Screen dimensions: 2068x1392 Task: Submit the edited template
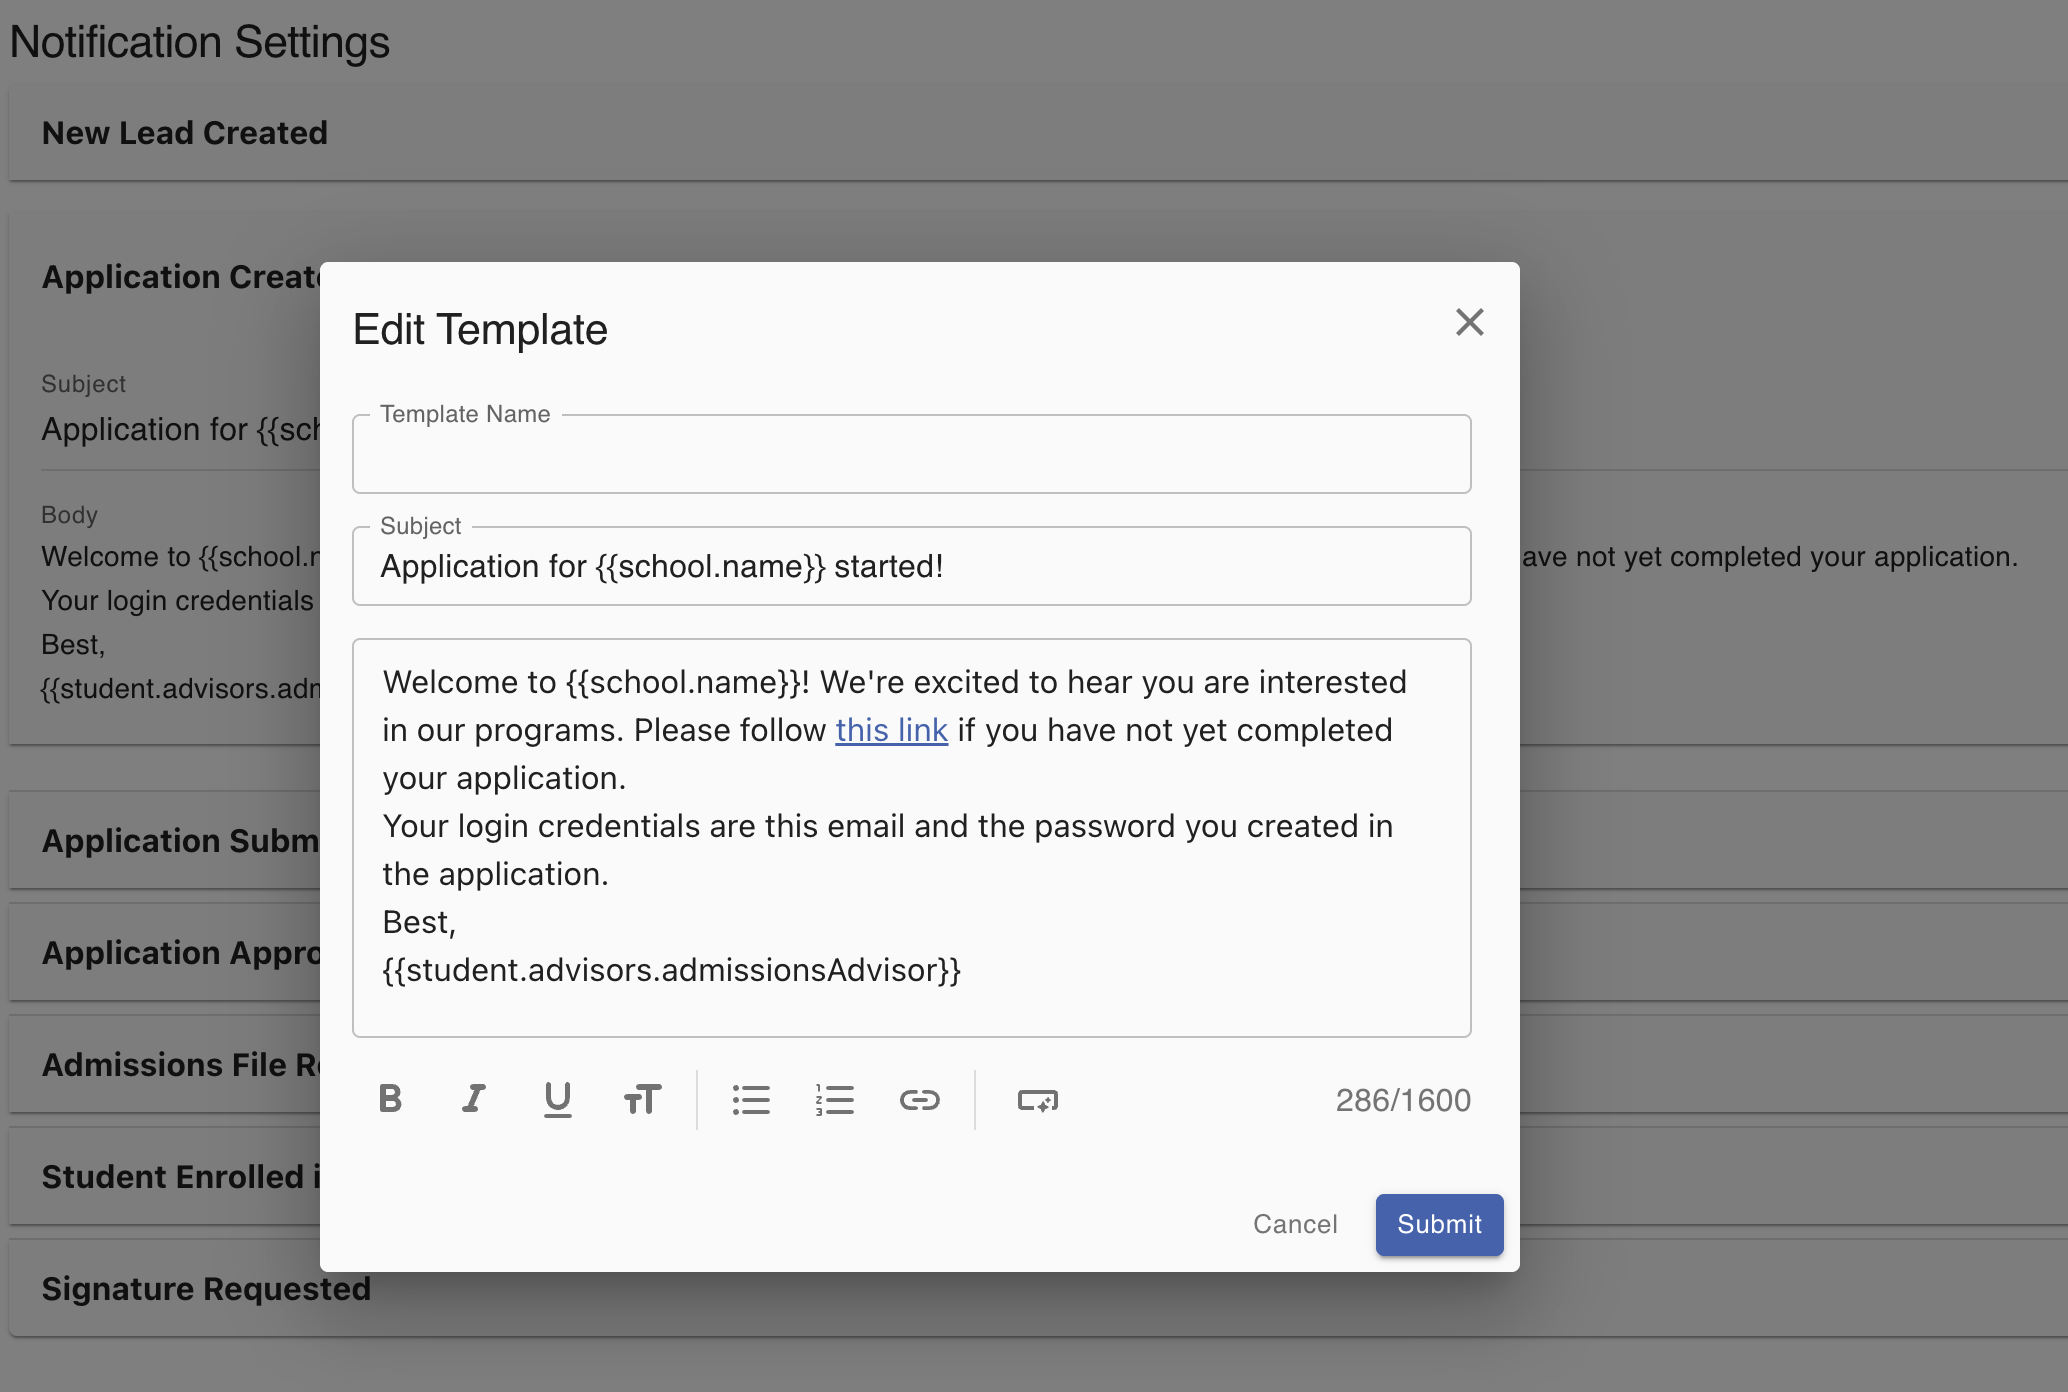pyautogui.click(x=1439, y=1224)
